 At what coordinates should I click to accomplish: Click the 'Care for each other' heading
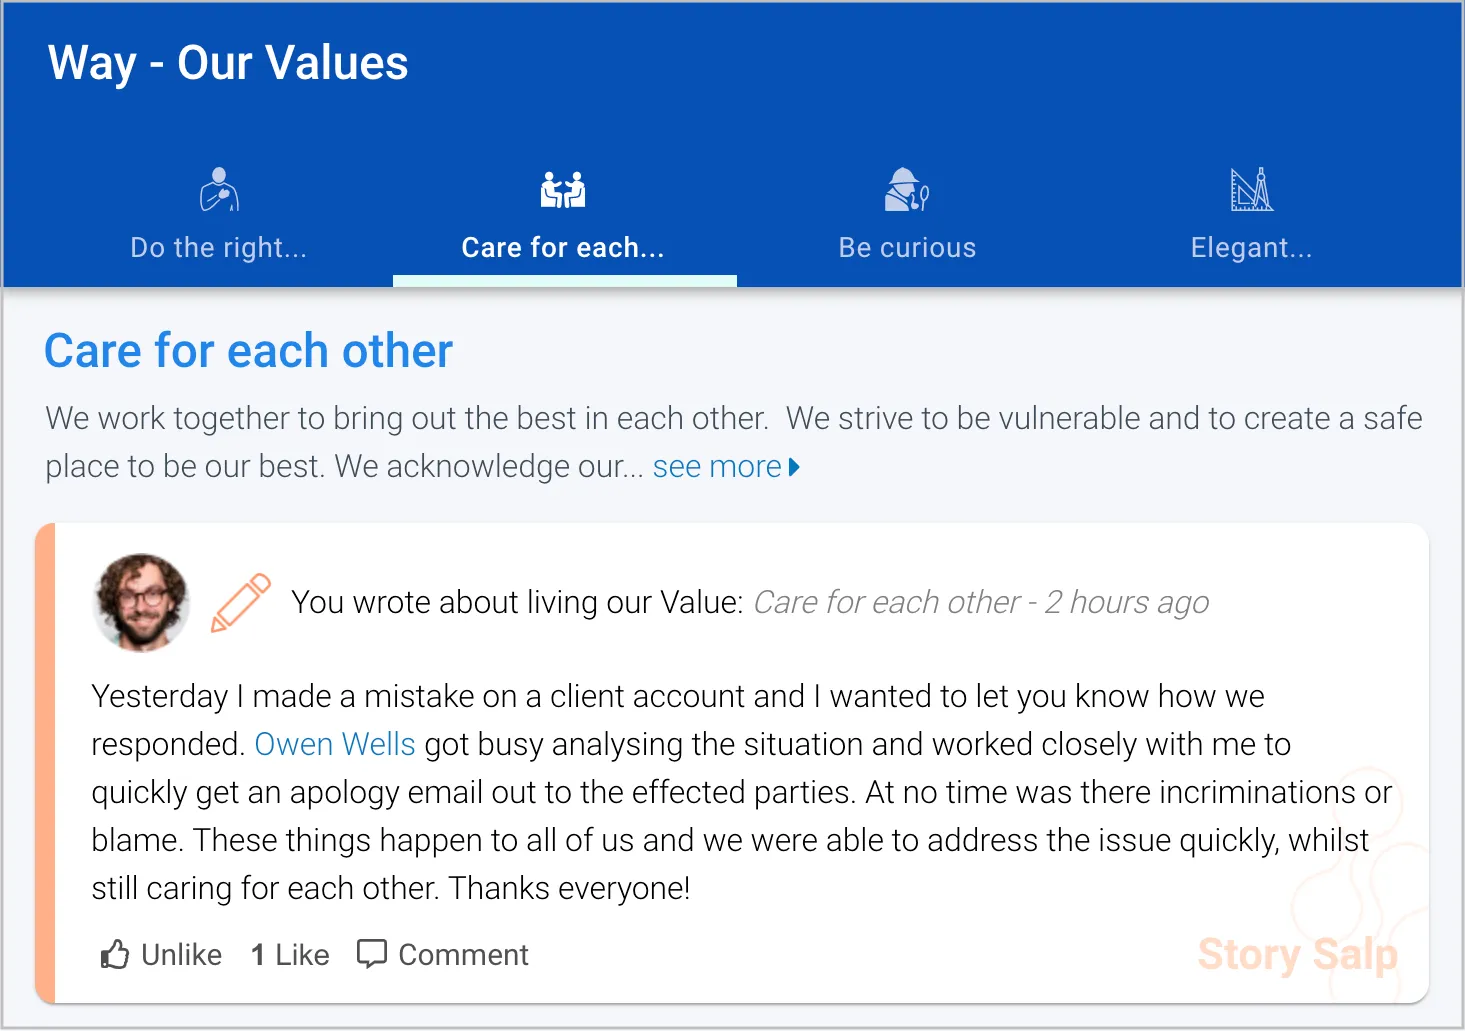[x=249, y=351]
